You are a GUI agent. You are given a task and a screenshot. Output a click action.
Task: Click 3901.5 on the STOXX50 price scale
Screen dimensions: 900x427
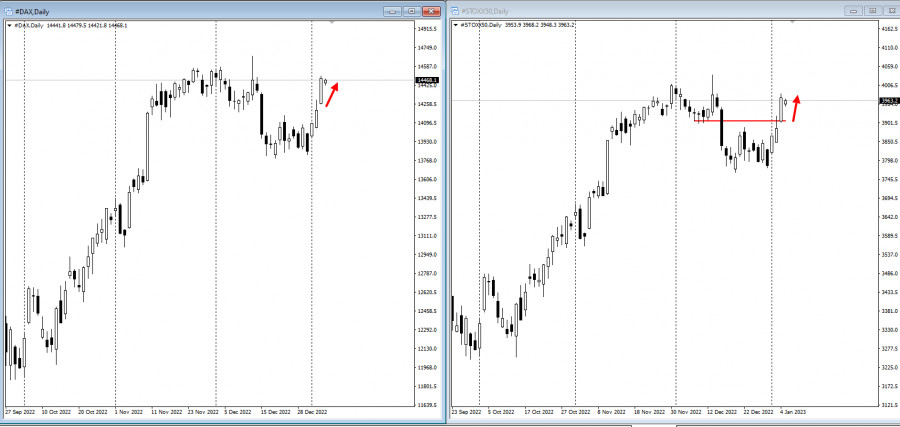[890, 123]
